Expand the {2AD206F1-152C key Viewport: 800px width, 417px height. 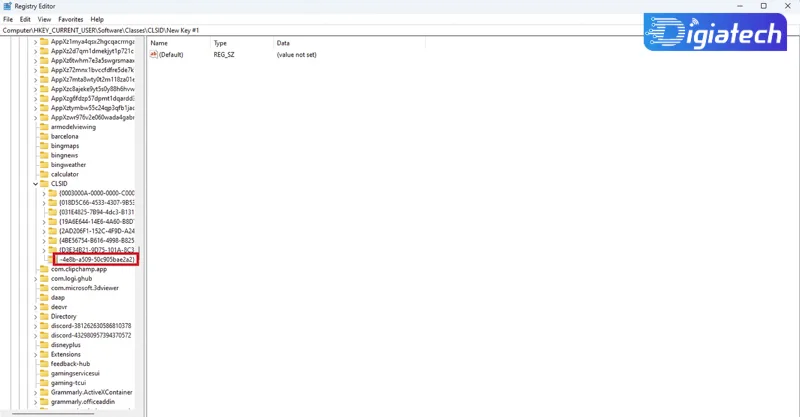click(44, 231)
